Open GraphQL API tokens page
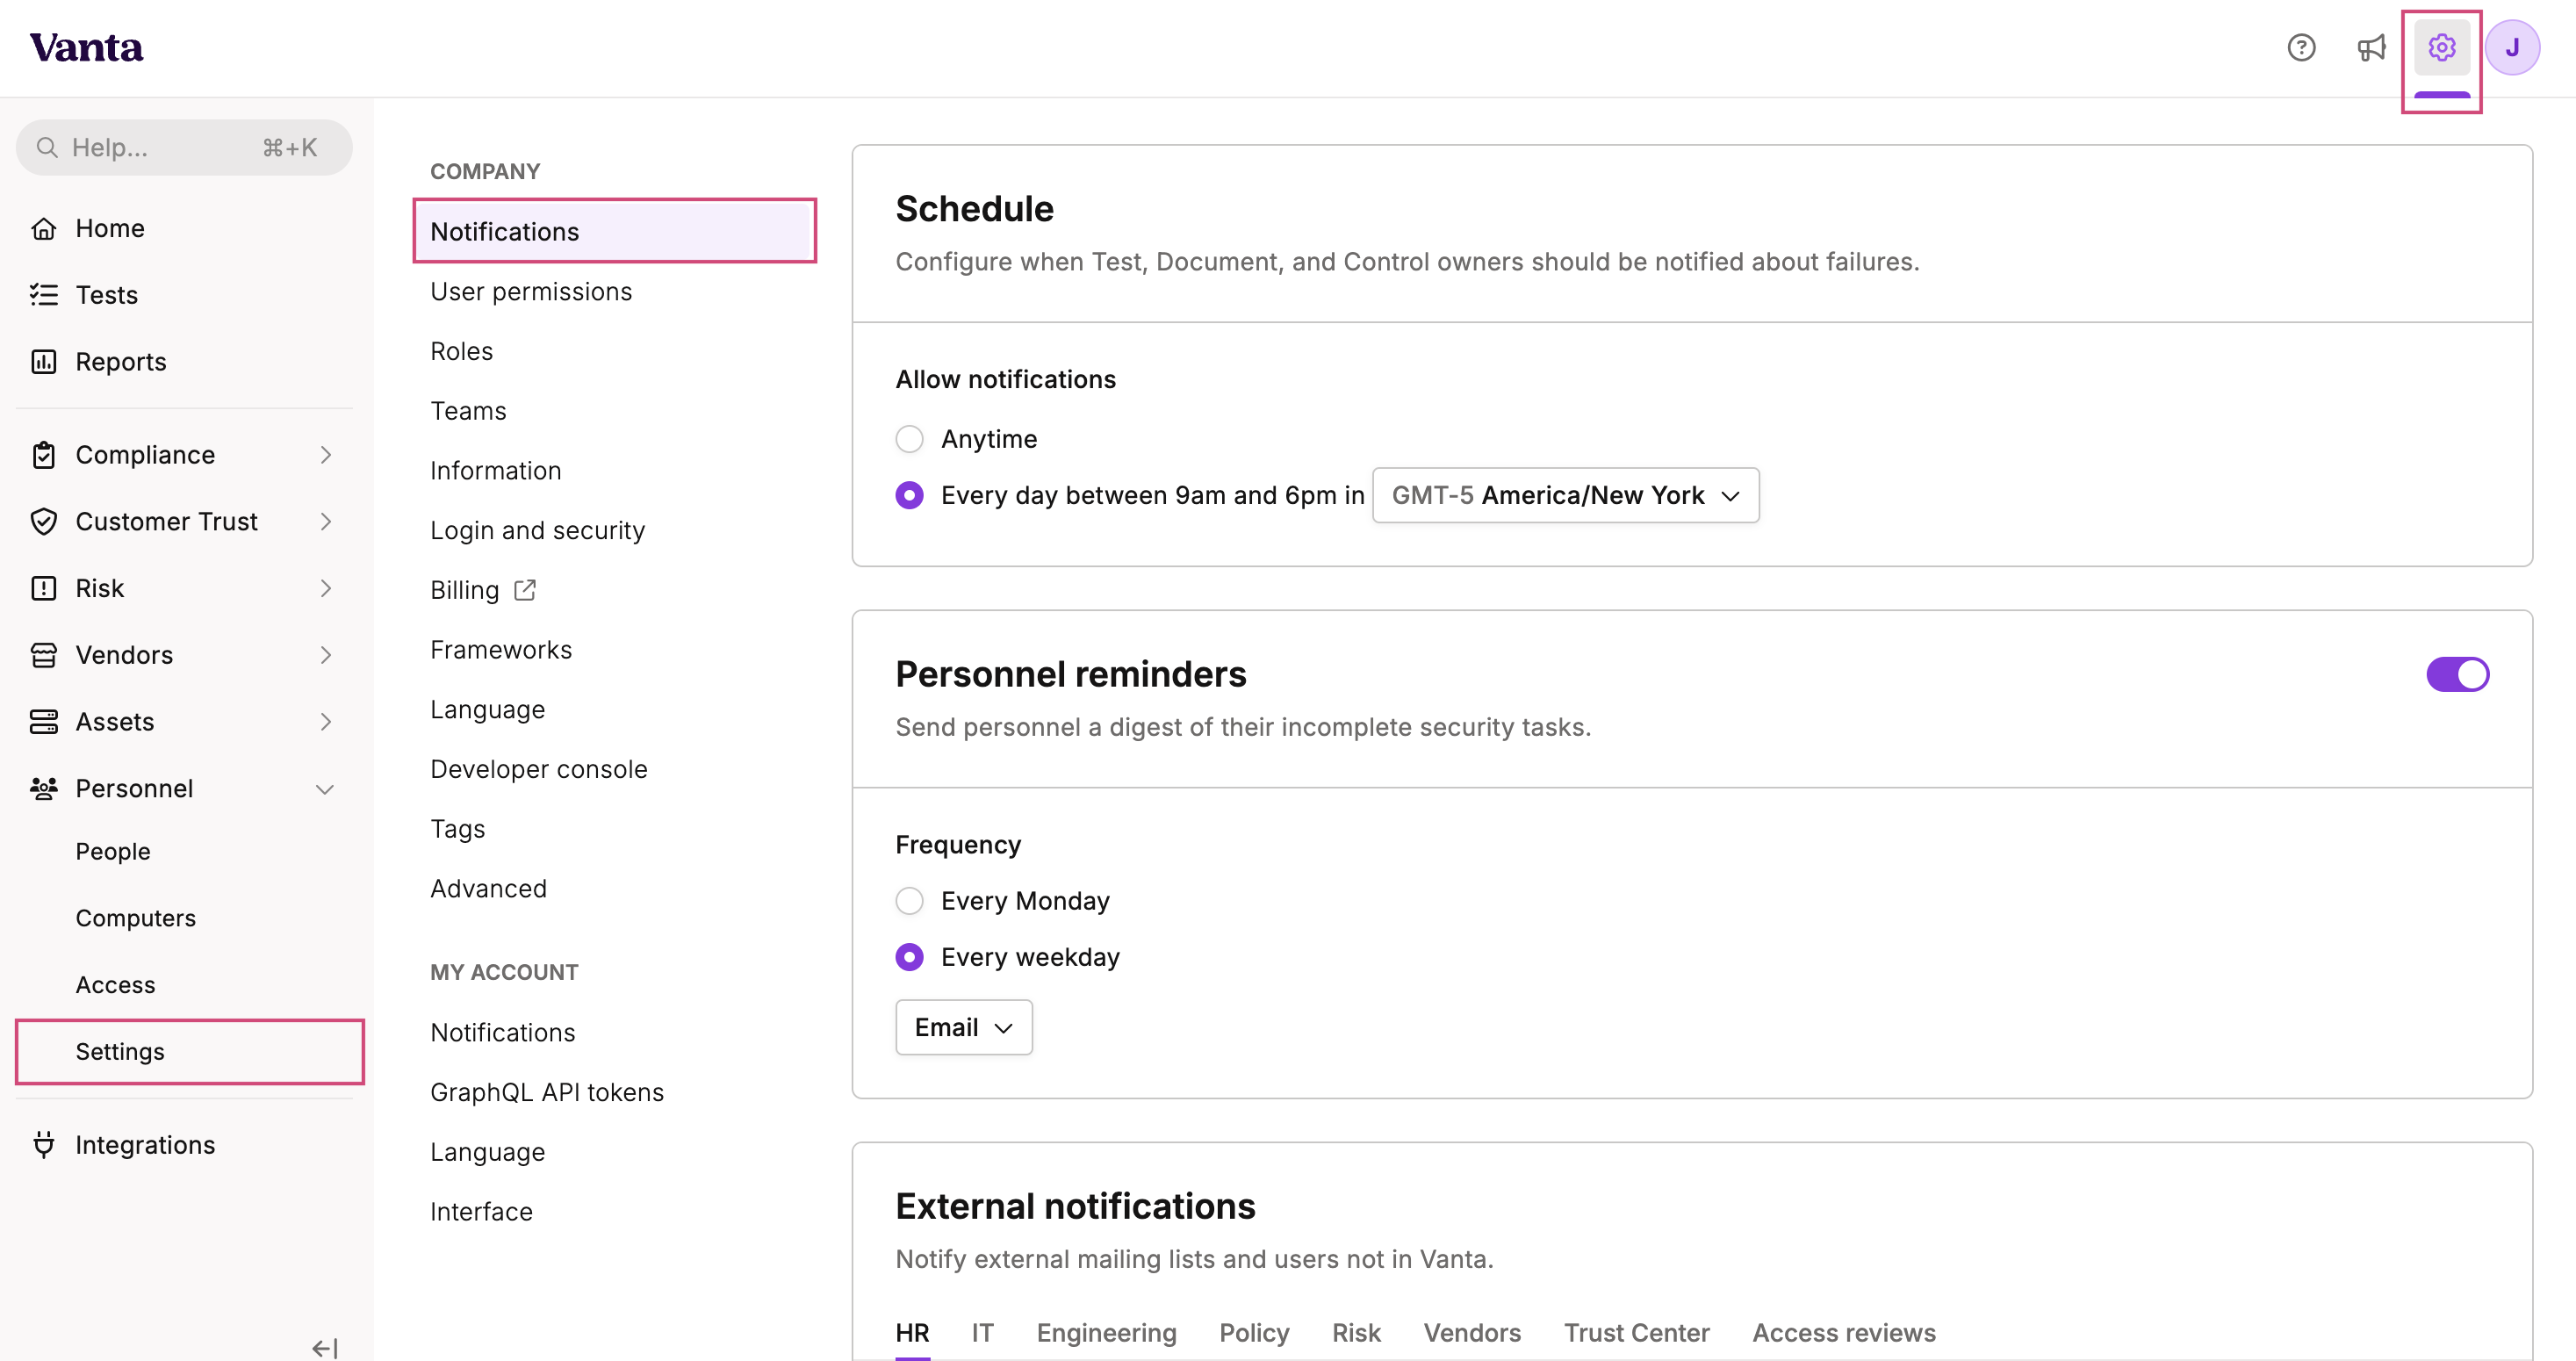 pyautogui.click(x=547, y=1092)
